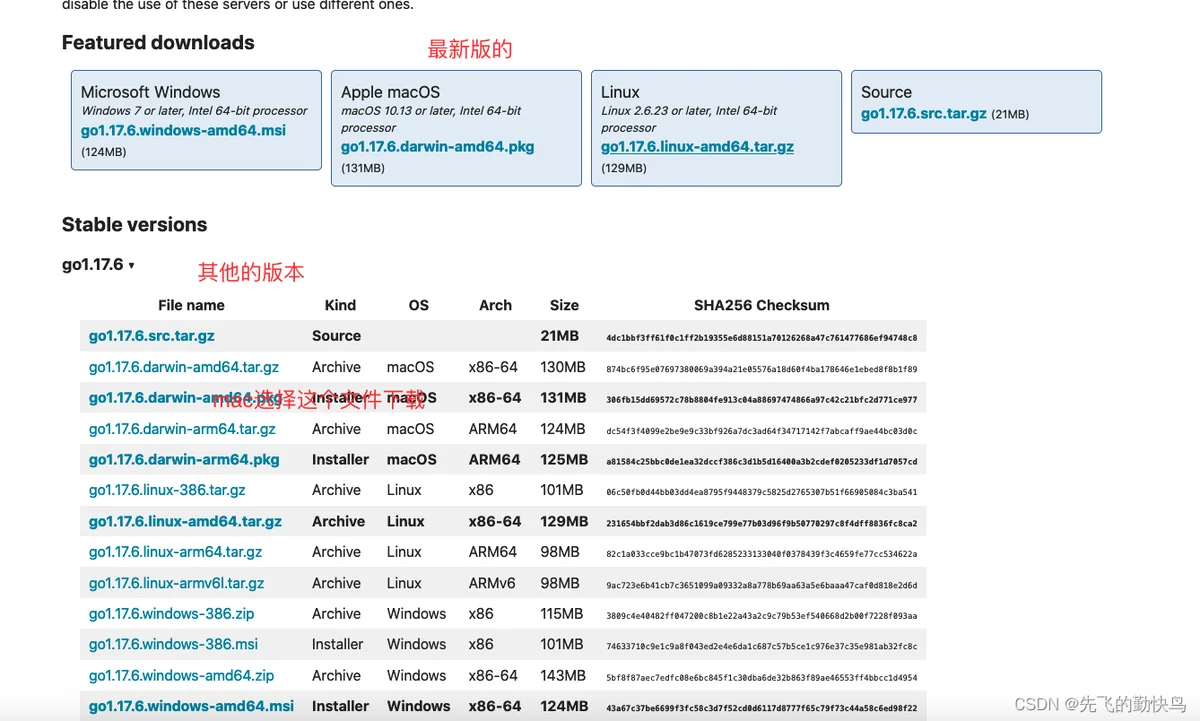Image resolution: width=1200 pixels, height=721 pixels.
Task: Click the SHA256 checksum in the windows-amd64.zip row
Action: (x=761, y=676)
